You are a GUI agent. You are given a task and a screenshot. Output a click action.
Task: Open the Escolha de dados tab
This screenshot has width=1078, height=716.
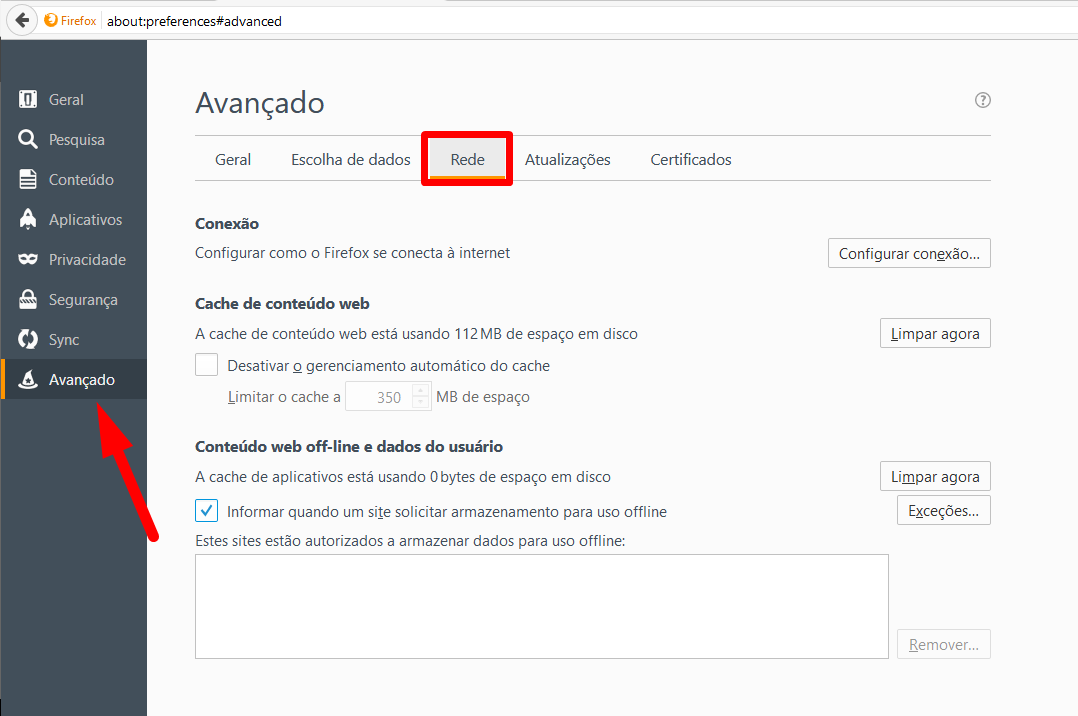click(x=350, y=160)
